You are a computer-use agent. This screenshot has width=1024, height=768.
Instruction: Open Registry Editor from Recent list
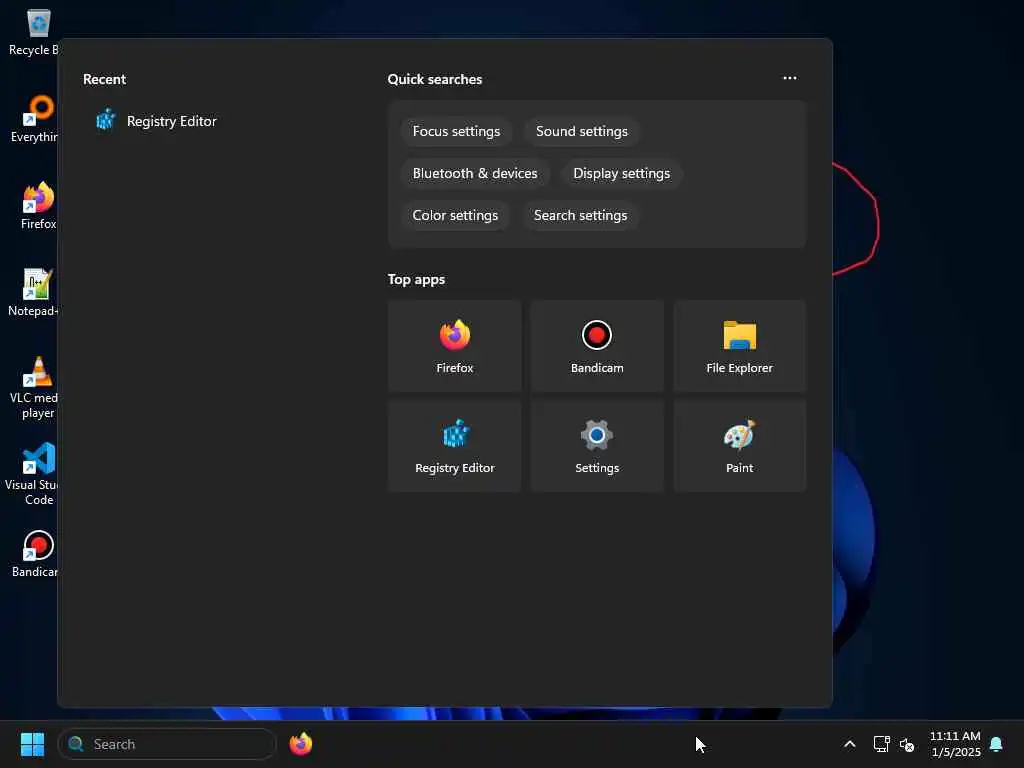tap(157, 121)
